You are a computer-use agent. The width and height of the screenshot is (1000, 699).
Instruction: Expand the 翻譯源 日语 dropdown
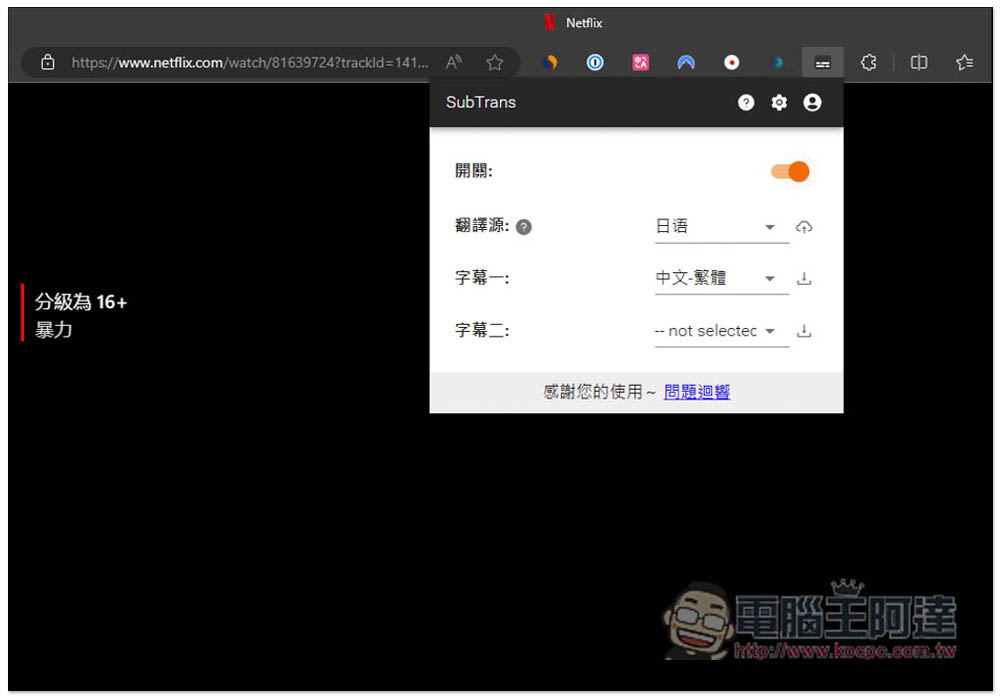(721, 227)
